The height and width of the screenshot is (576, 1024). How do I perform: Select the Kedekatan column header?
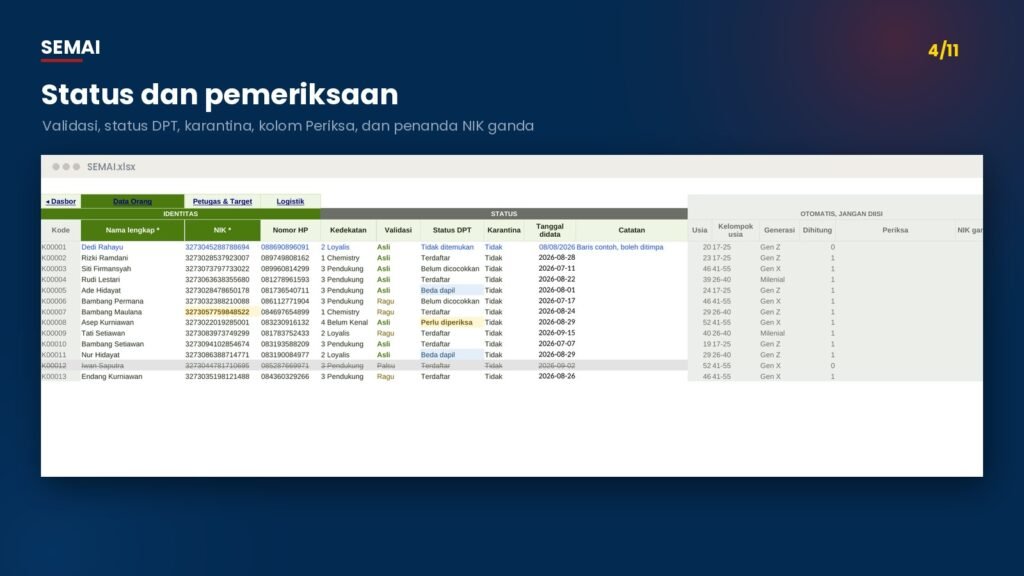pyautogui.click(x=348, y=230)
